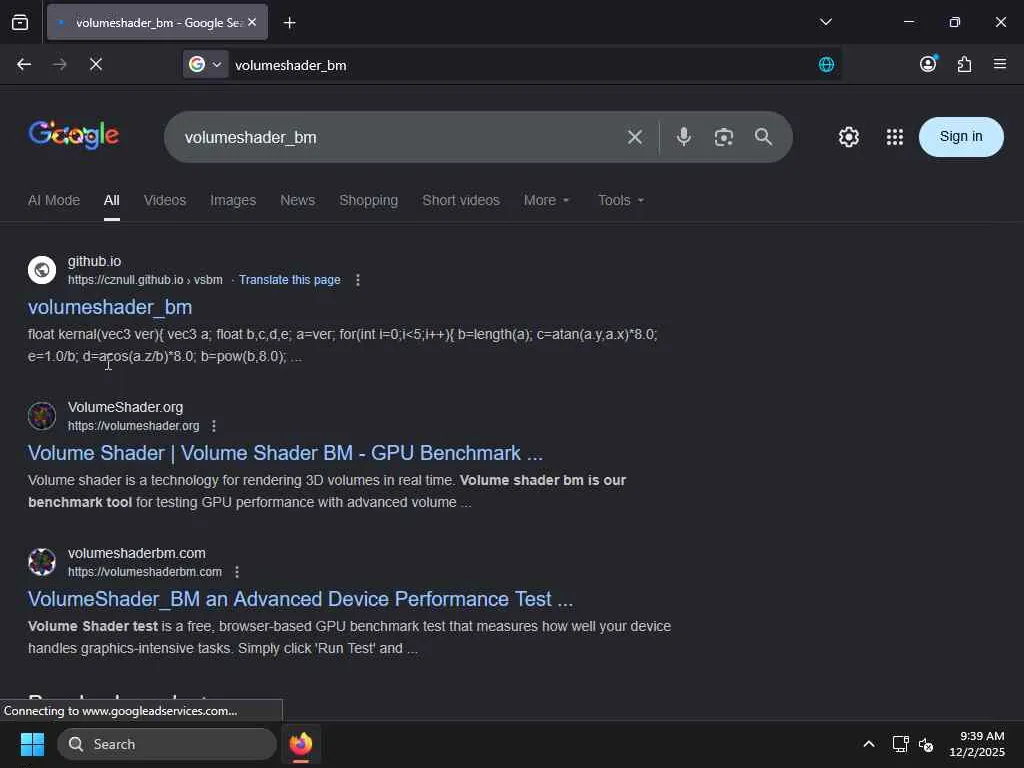Viewport: 1024px width, 768px height.
Task: Select the All results tab
Action: pos(112,200)
